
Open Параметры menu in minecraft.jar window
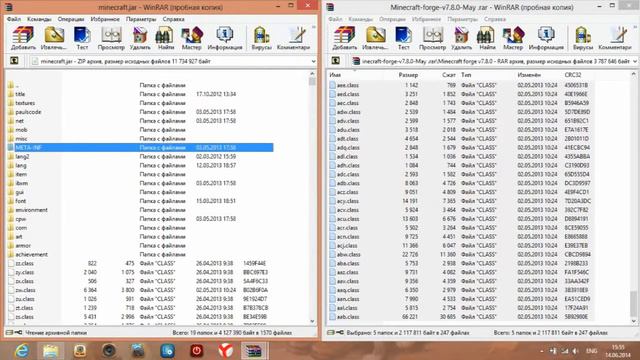point(141,19)
